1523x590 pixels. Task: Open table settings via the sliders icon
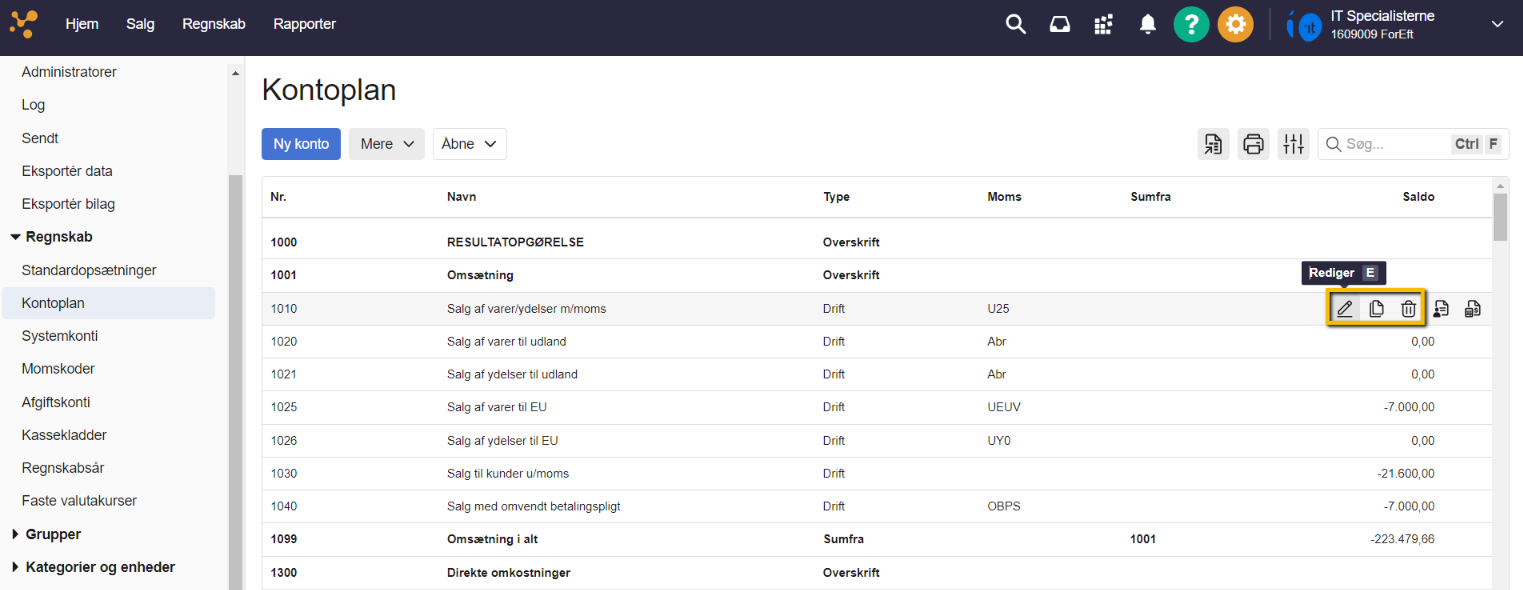[x=1293, y=144]
